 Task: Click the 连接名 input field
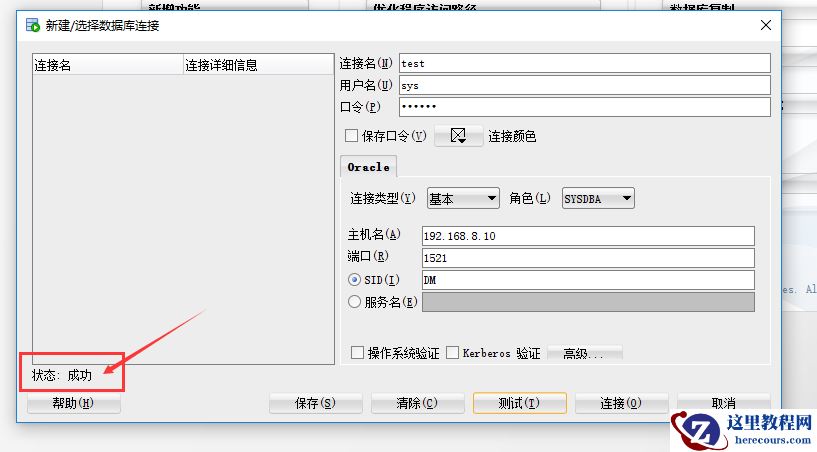[x=585, y=64]
